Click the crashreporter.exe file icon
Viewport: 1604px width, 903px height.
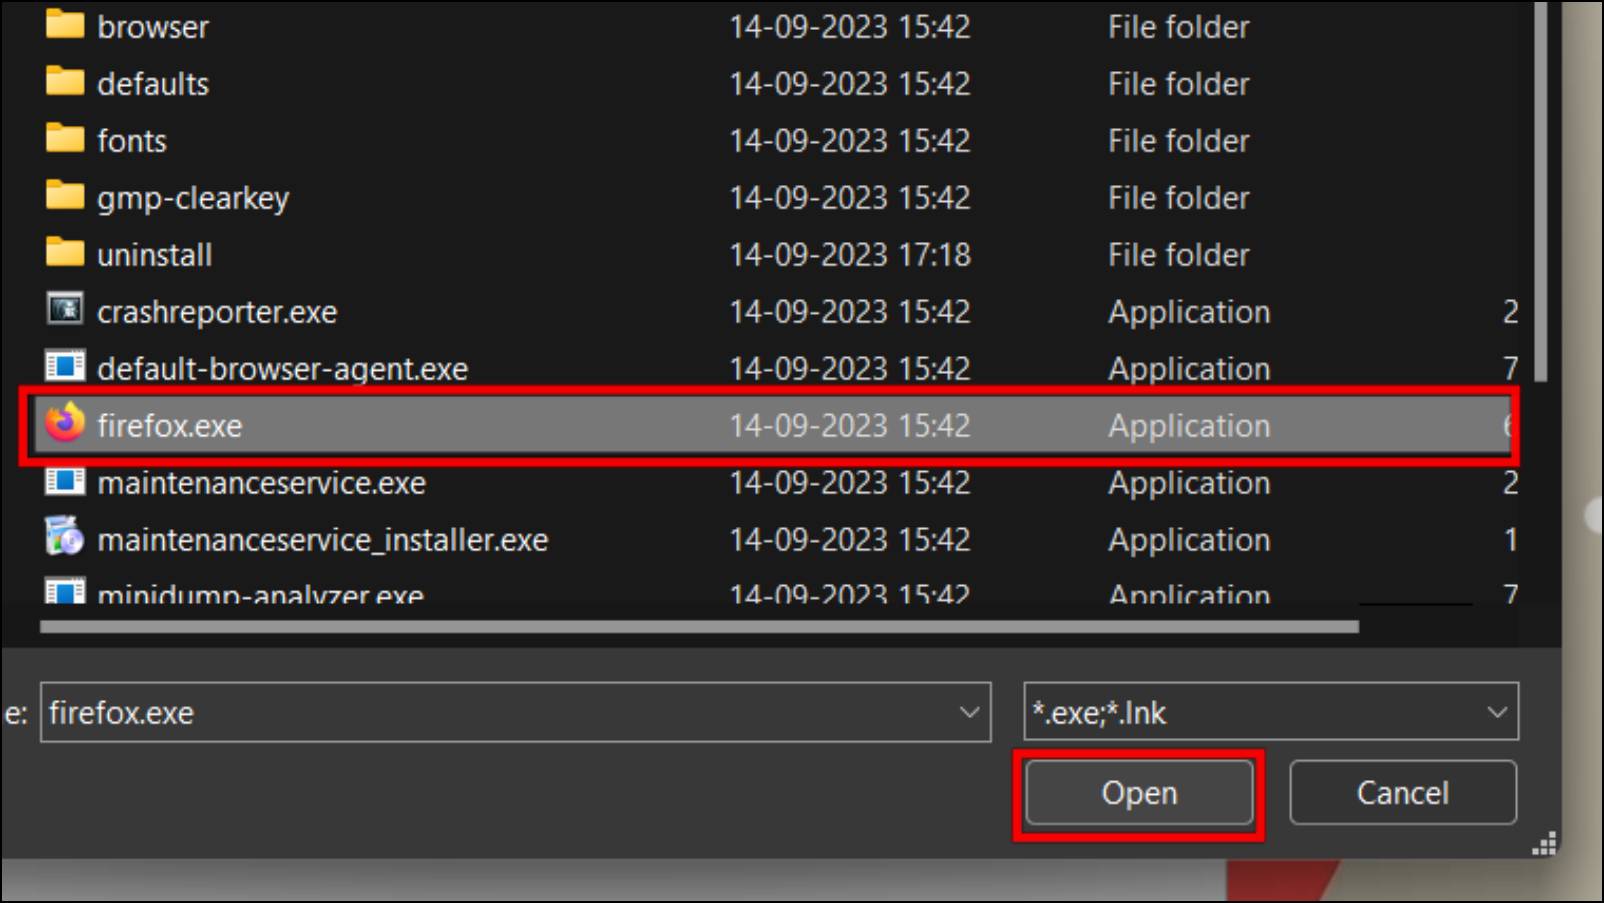click(x=65, y=309)
